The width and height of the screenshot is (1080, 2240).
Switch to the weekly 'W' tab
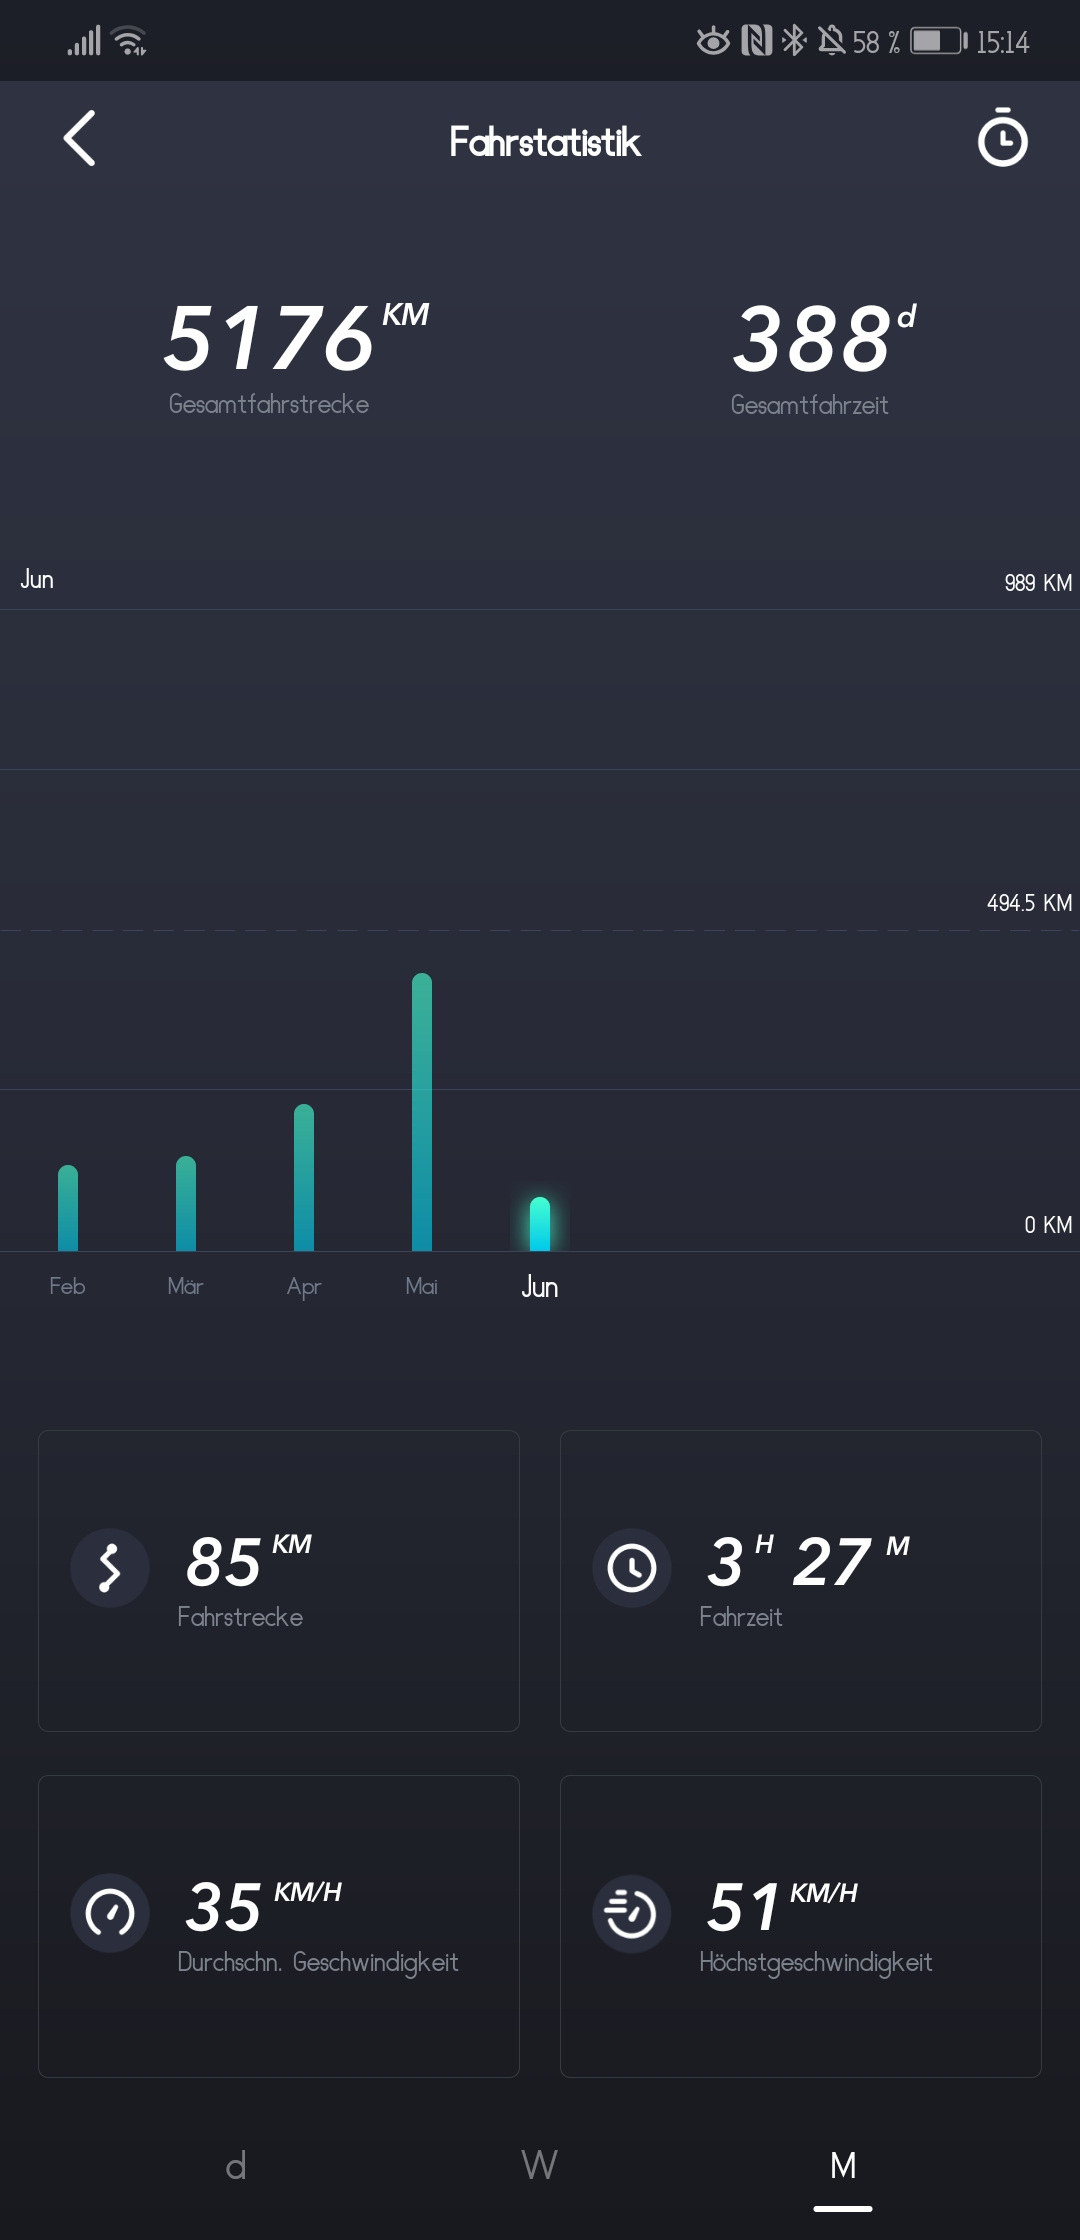(x=539, y=2166)
